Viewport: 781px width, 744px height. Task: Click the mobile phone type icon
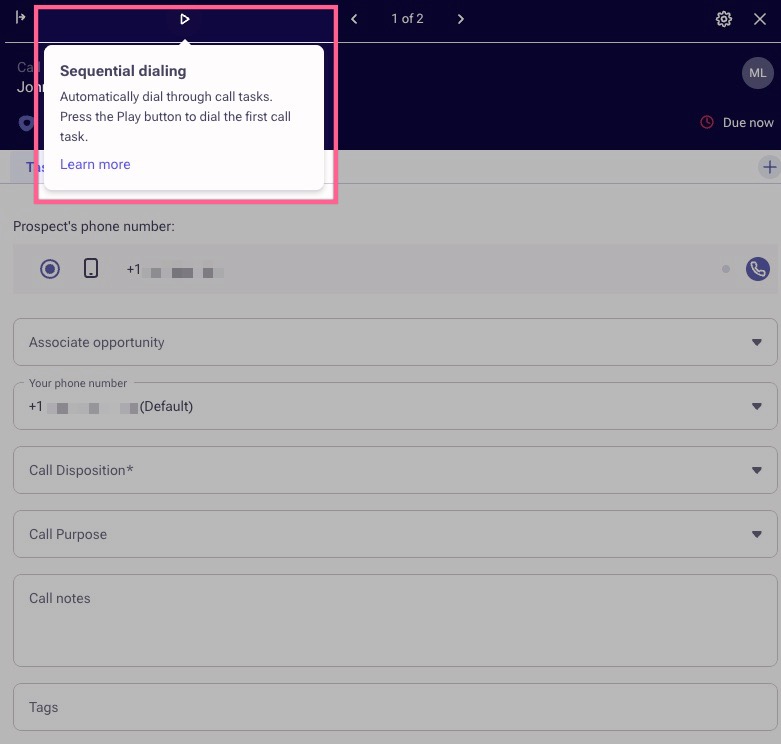91,268
